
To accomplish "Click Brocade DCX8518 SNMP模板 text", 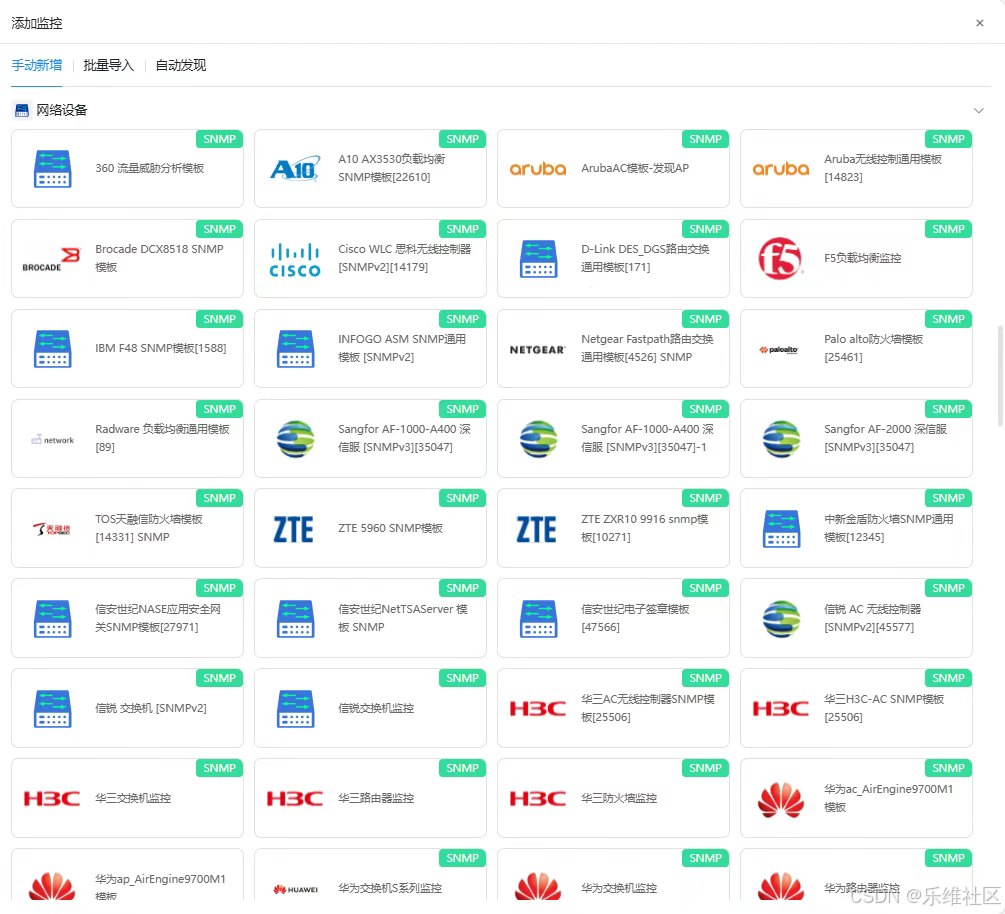I will tap(160, 258).
